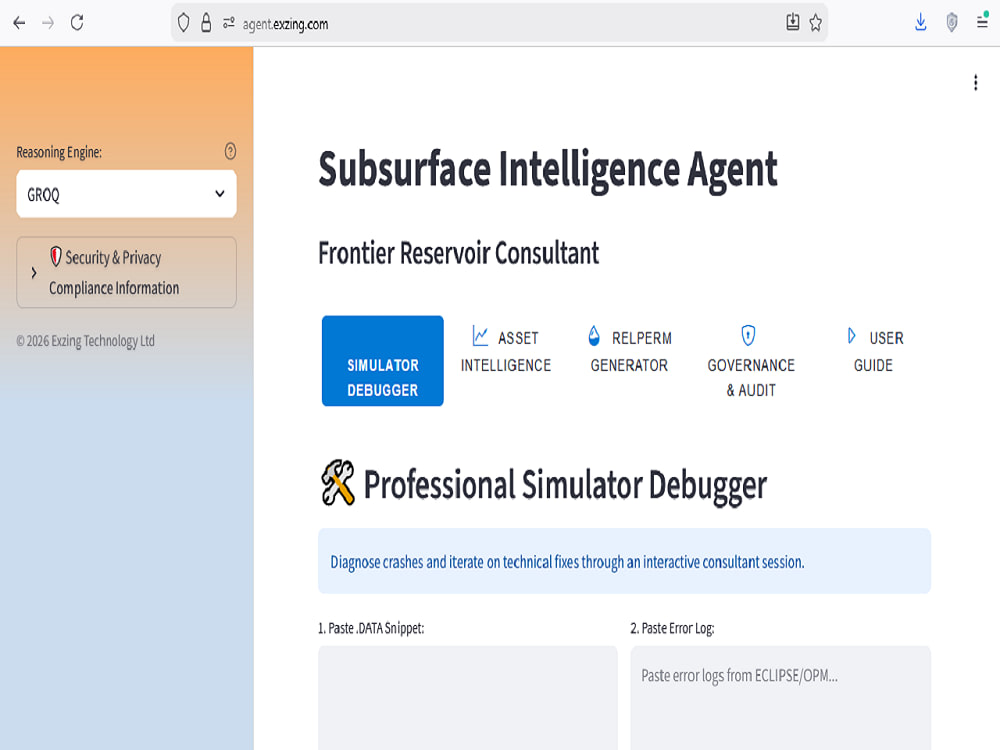Switch to Governance & Audit tab
The height and width of the screenshot is (750, 1000).
pos(751,361)
